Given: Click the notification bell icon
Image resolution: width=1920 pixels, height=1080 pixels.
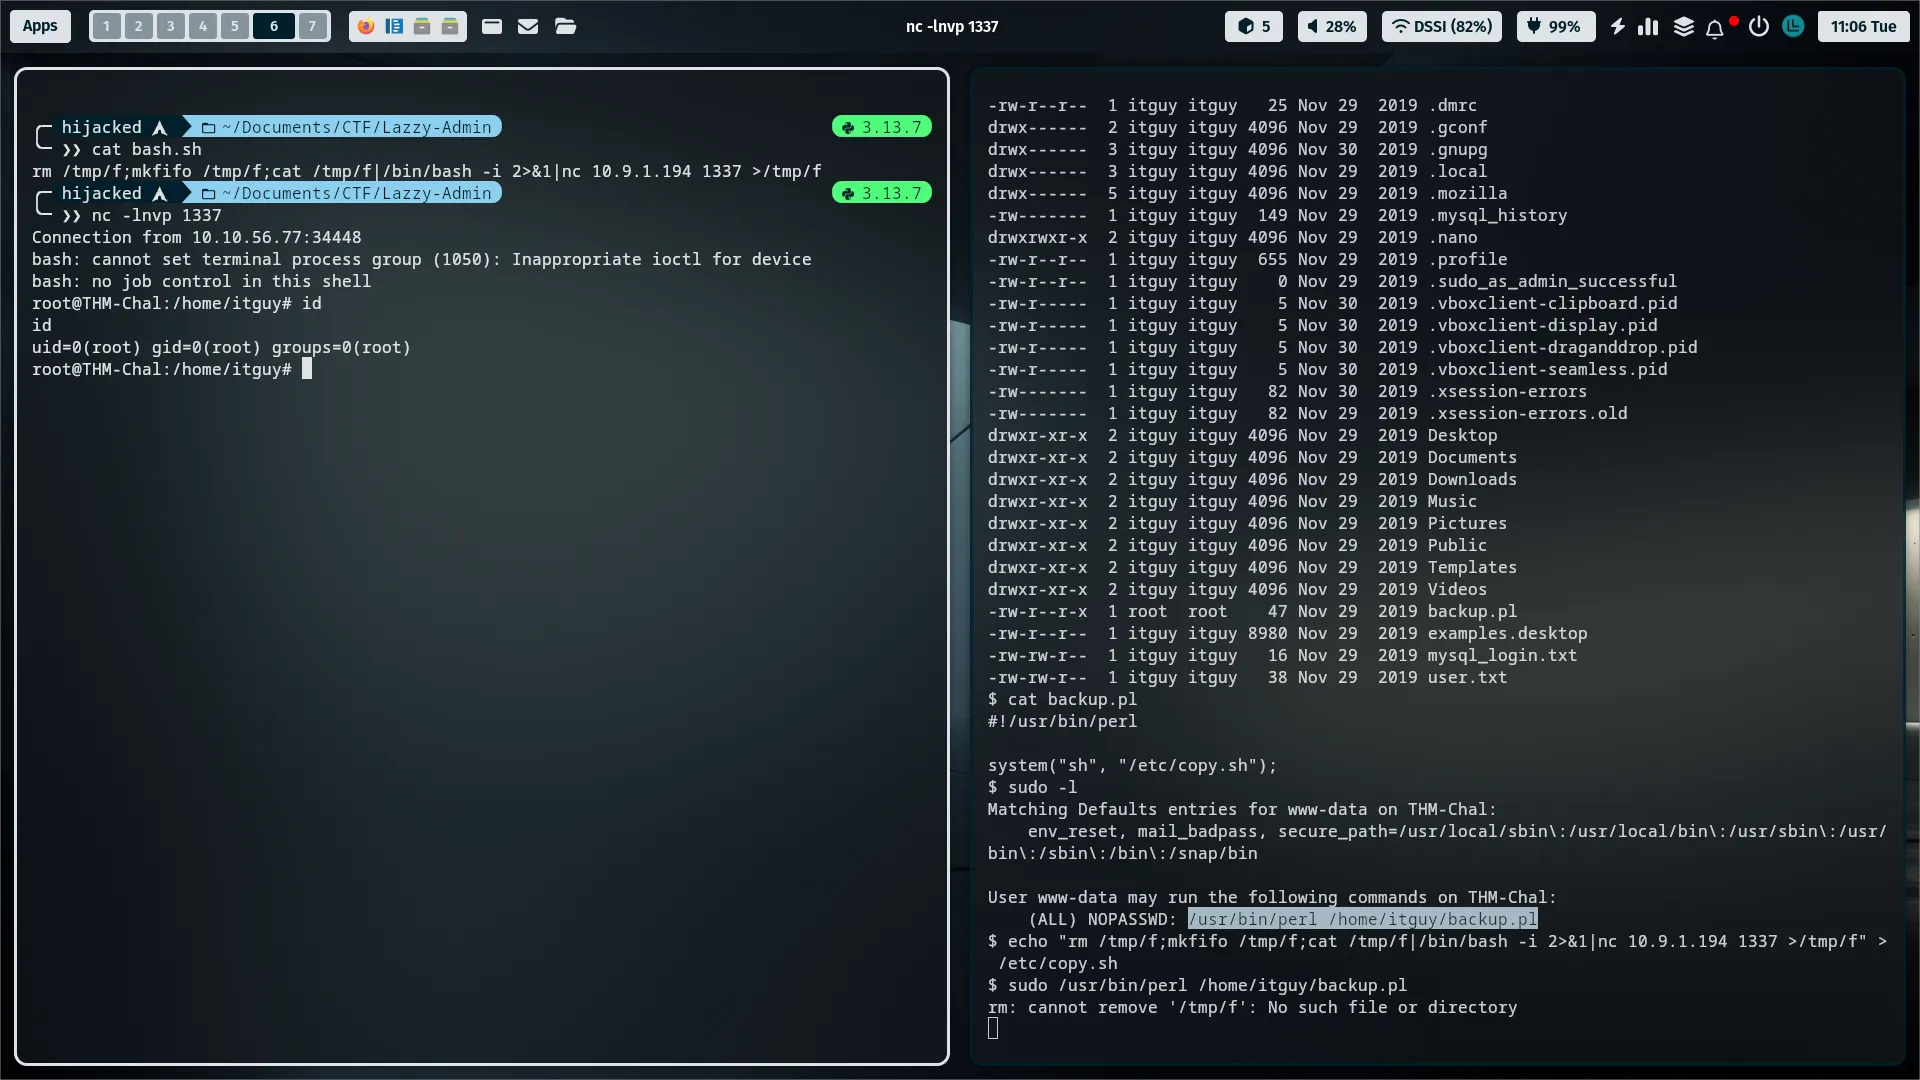Looking at the screenshot, I should coord(1715,27).
